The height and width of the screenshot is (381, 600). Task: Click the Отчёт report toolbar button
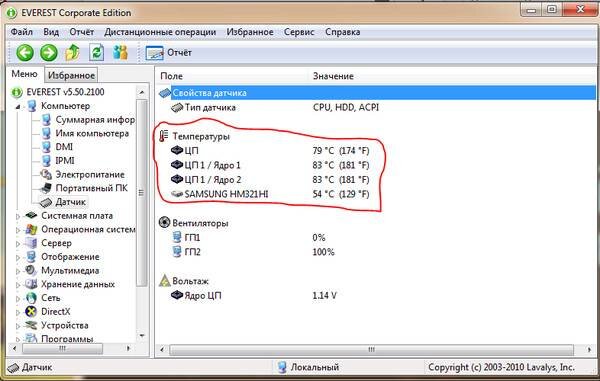(x=169, y=53)
